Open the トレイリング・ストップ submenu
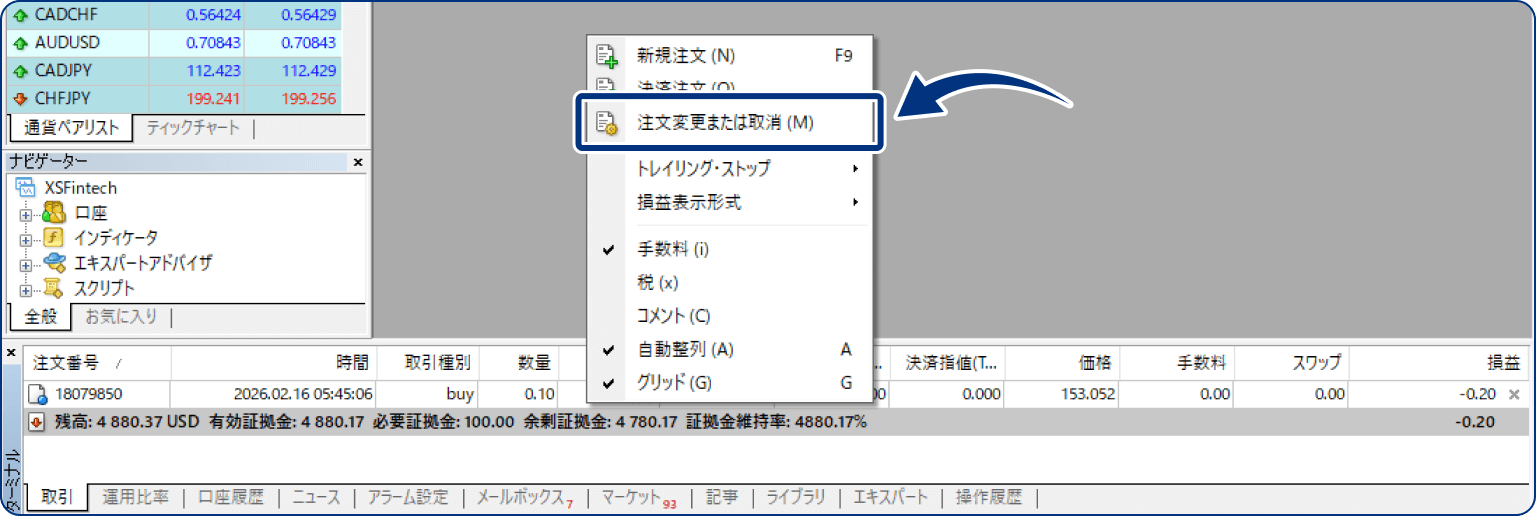This screenshot has height=516, width=1536. tap(730, 169)
